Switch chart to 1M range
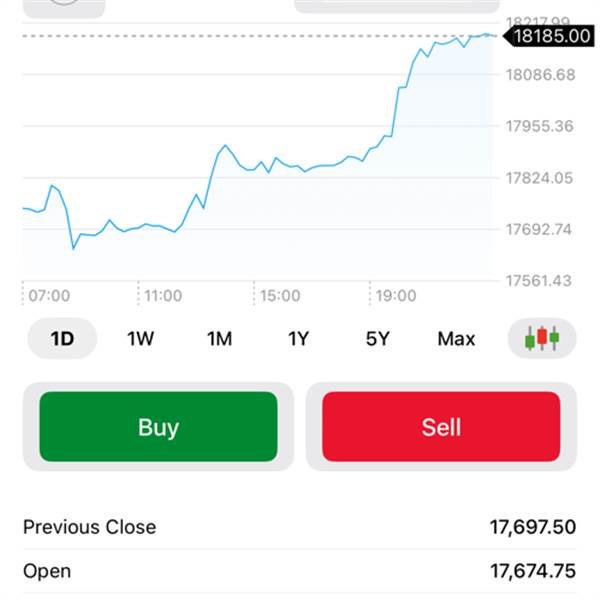This screenshot has height=600, width=600. [x=219, y=339]
